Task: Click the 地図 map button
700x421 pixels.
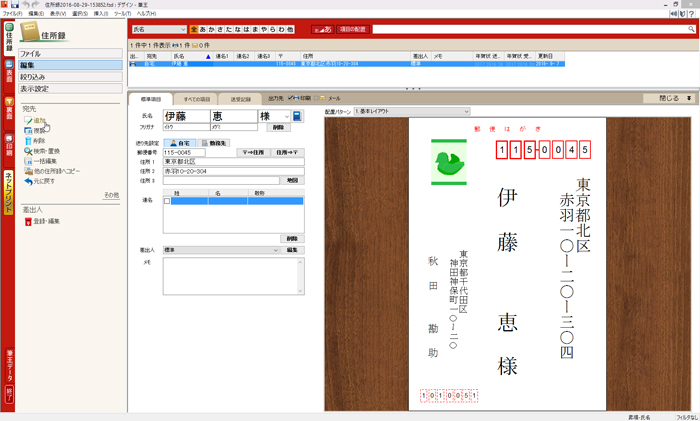Action: pos(292,180)
